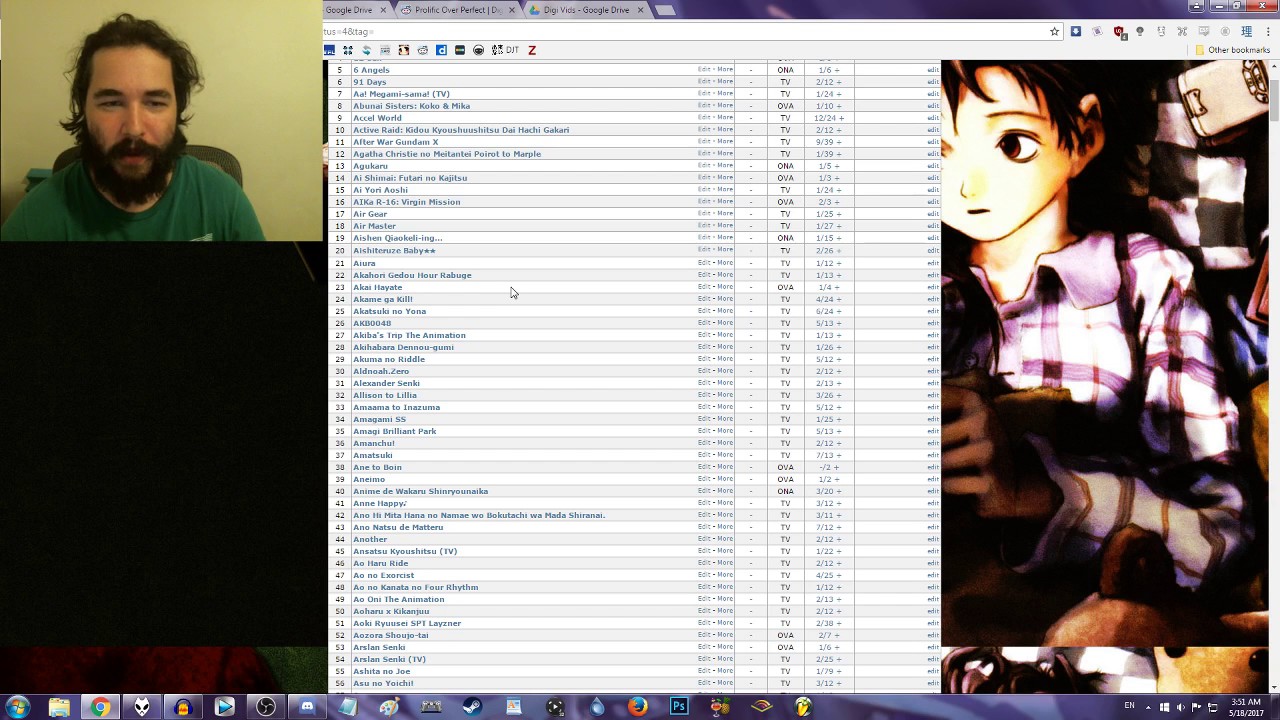The image size is (1280, 720).
Task: Click the EN language indicator in tray
Action: pyautogui.click(x=1129, y=706)
